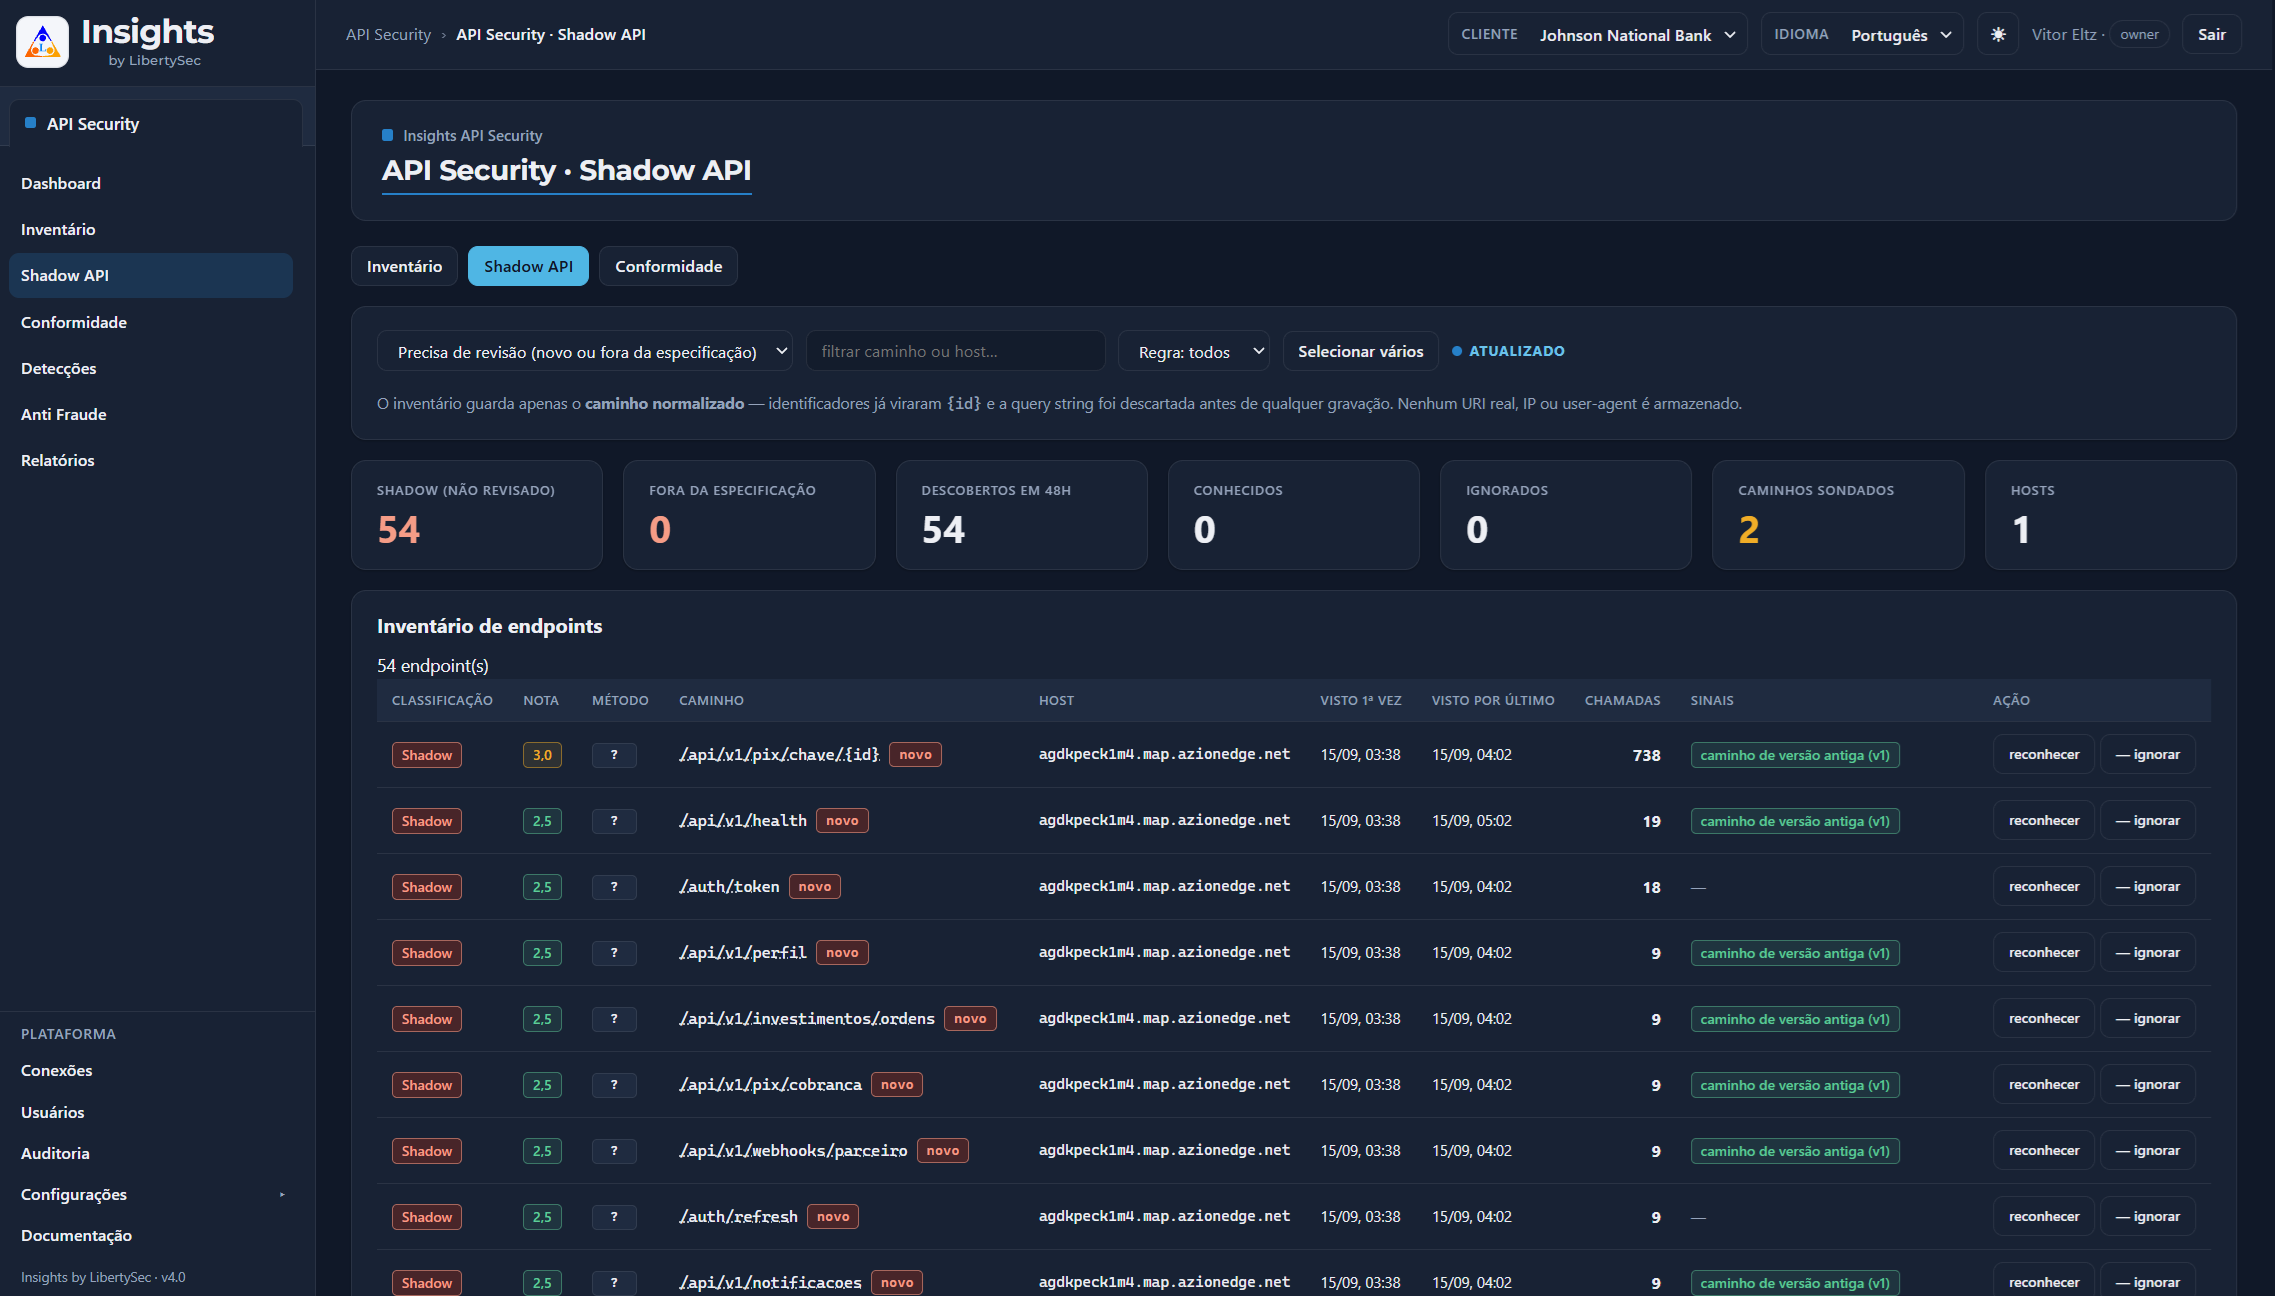Click signal tag in /api/v1/health row
This screenshot has height=1296, width=2275.
(x=1795, y=821)
